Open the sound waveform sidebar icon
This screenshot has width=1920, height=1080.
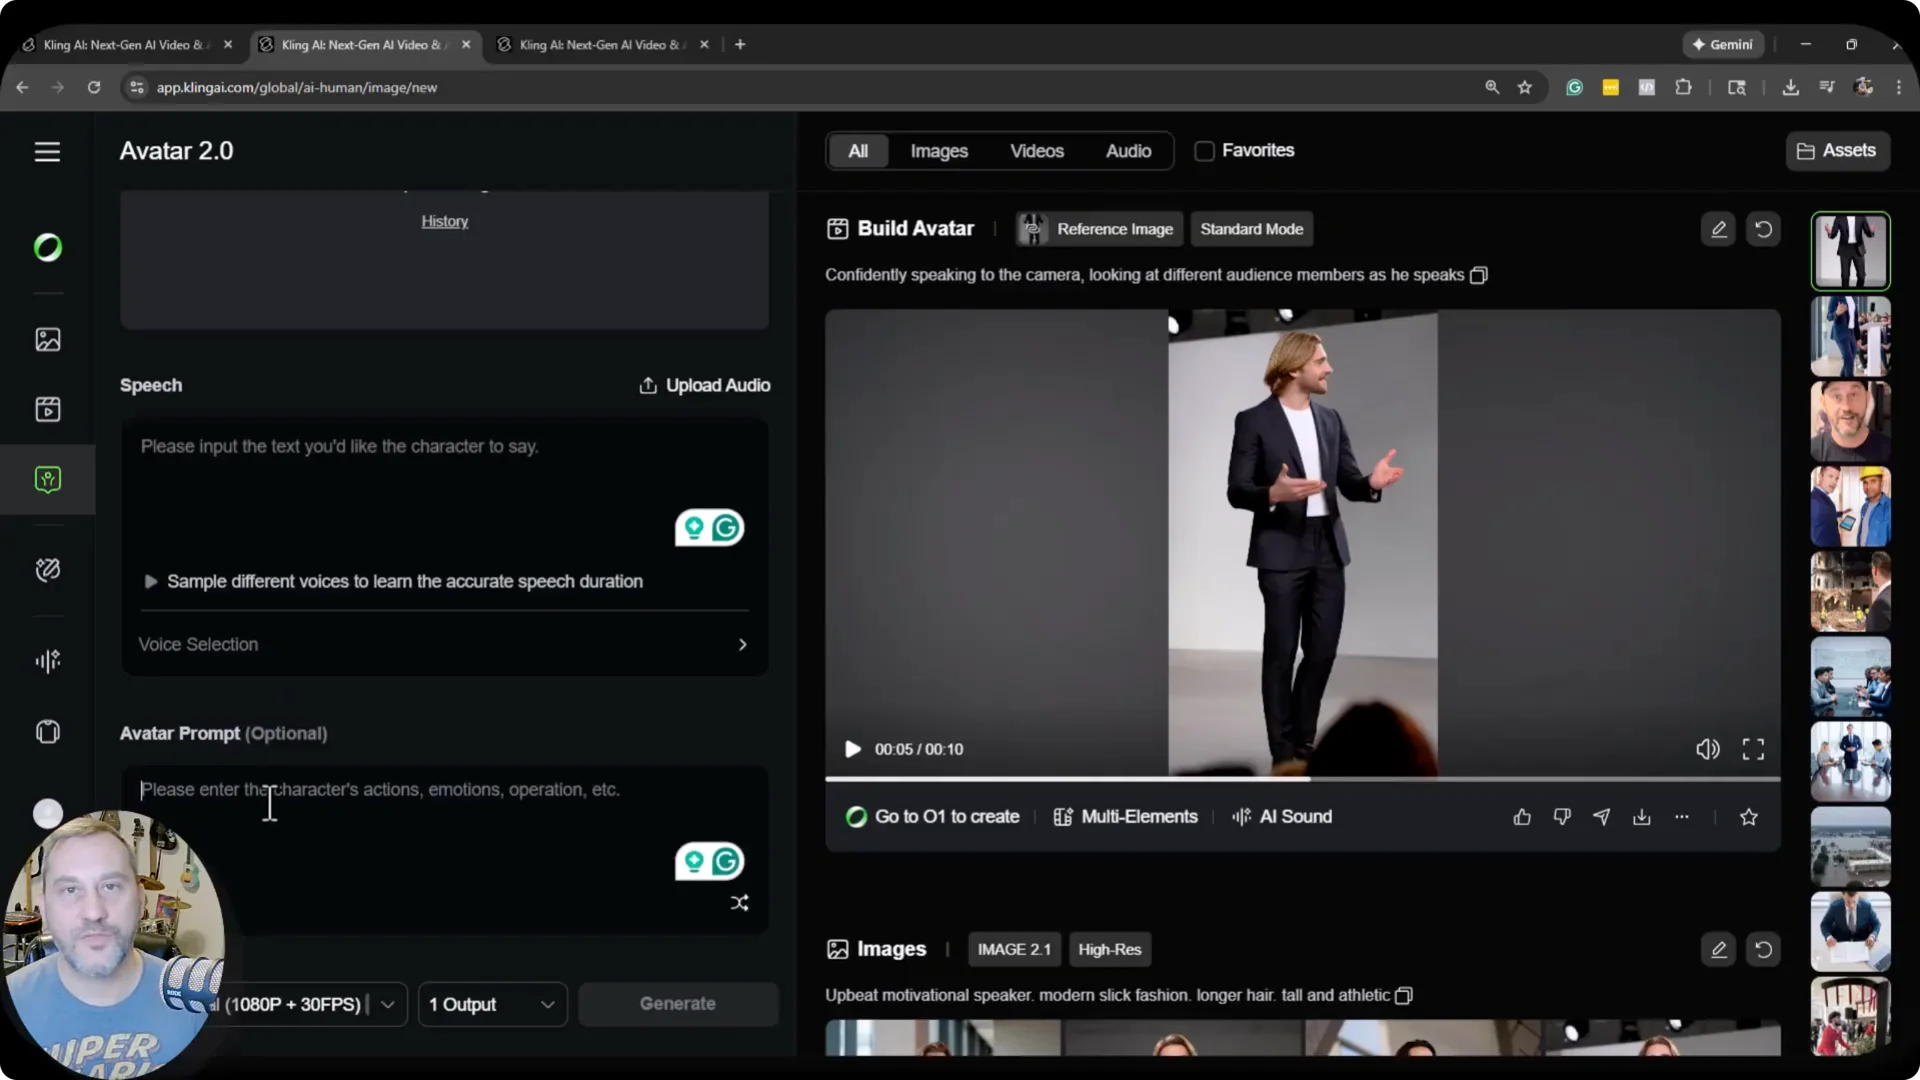tap(47, 661)
